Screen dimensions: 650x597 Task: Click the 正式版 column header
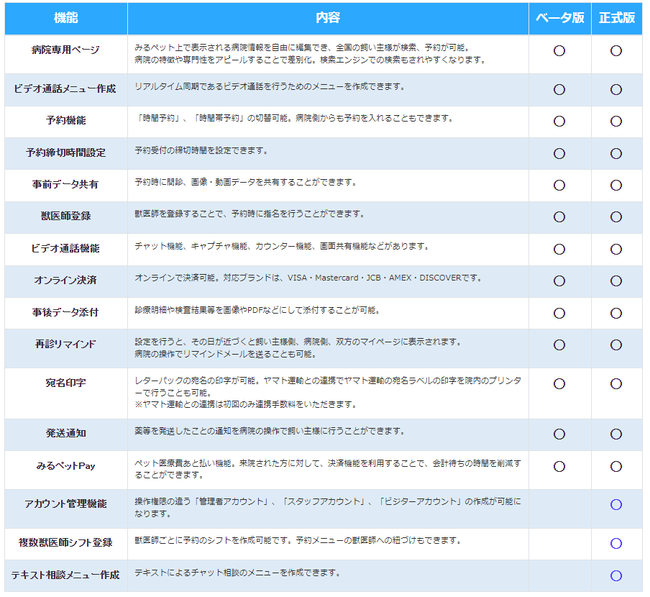617,18
